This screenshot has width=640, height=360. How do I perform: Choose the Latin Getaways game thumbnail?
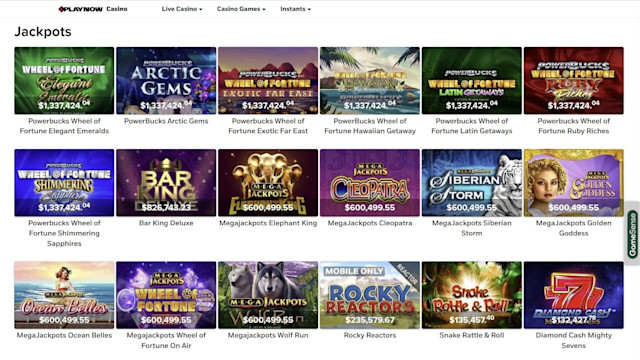471,80
